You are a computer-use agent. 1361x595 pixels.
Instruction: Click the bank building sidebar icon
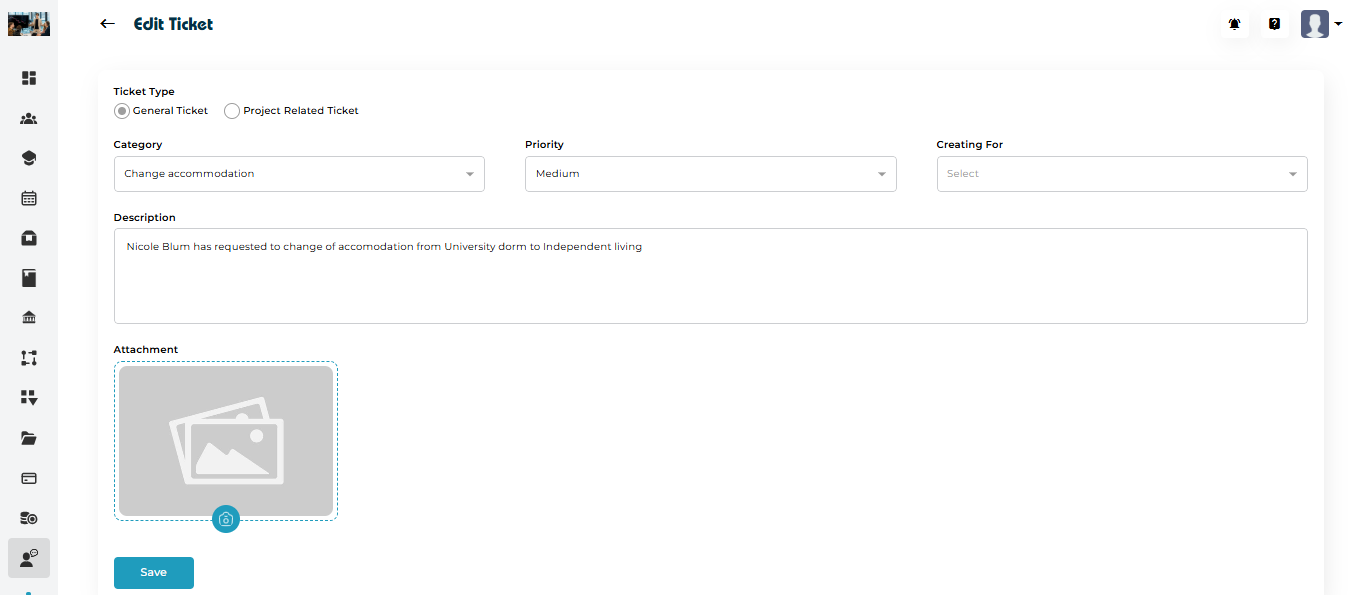coord(29,318)
